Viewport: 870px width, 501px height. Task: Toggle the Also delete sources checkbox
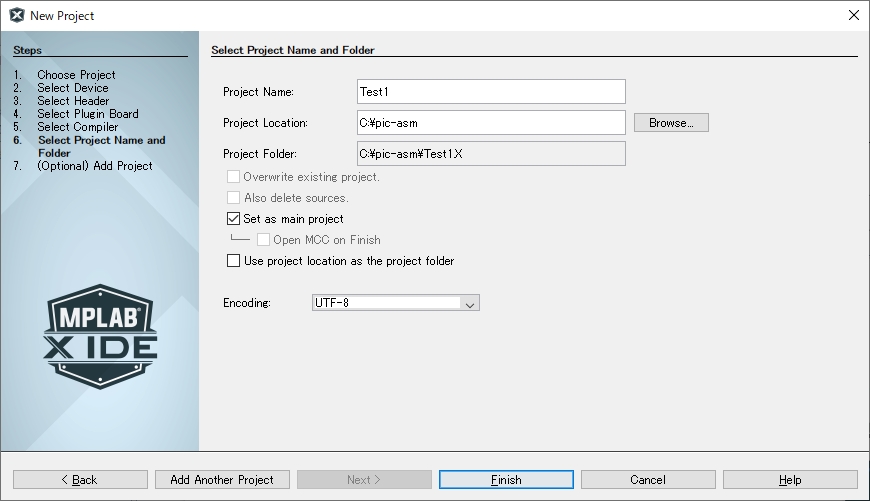[234, 198]
